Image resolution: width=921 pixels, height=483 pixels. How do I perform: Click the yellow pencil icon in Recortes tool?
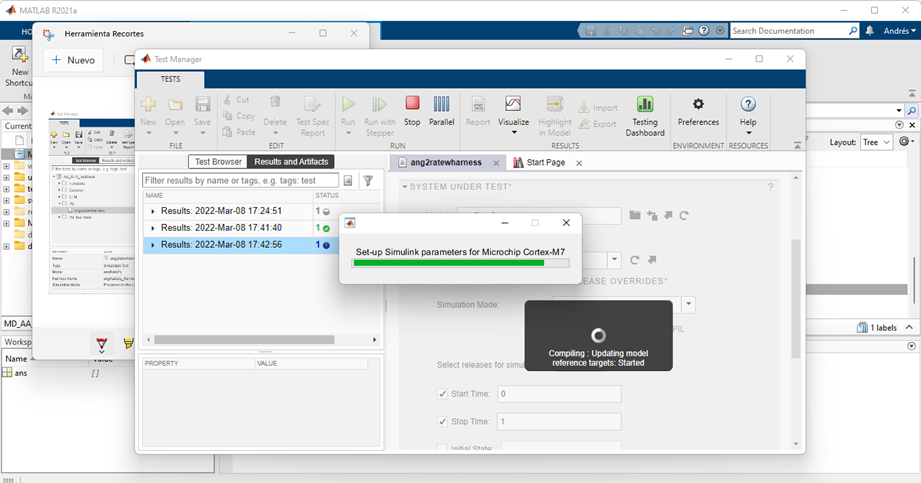tap(128, 343)
